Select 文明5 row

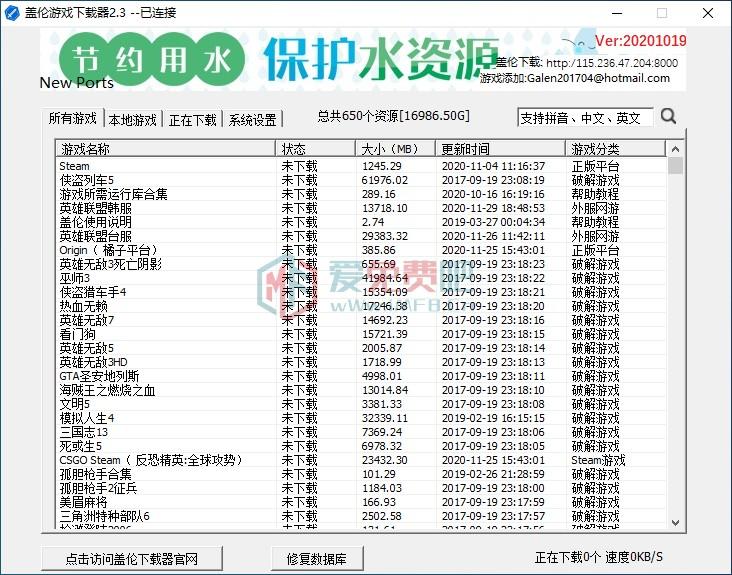coord(361,404)
